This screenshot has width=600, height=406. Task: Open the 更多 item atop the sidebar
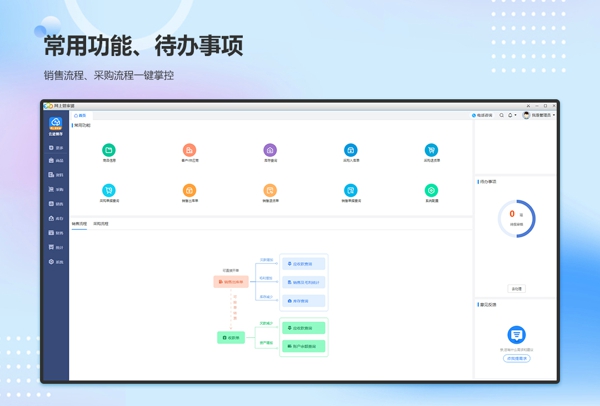(x=56, y=147)
